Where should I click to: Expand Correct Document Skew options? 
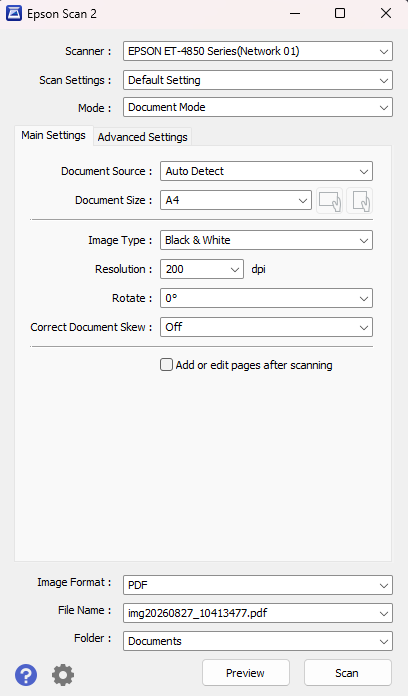click(266, 327)
